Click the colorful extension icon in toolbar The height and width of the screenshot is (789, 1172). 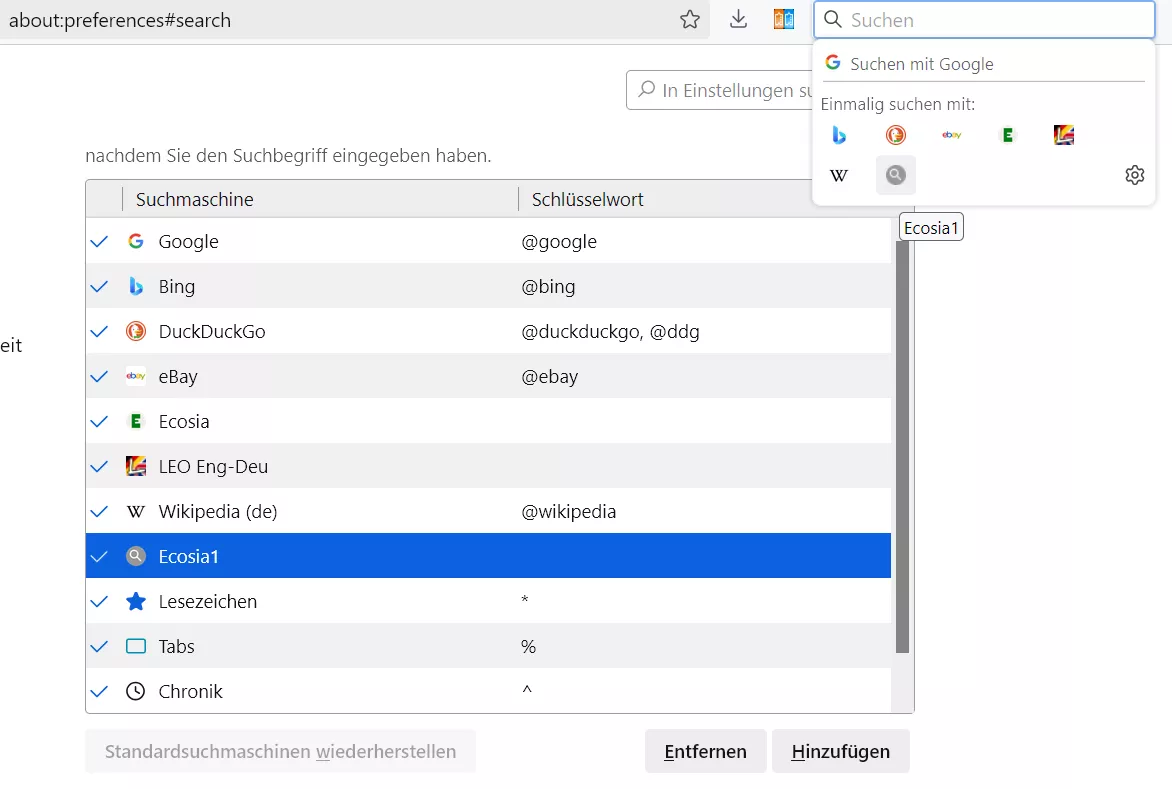[x=783, y=19]
